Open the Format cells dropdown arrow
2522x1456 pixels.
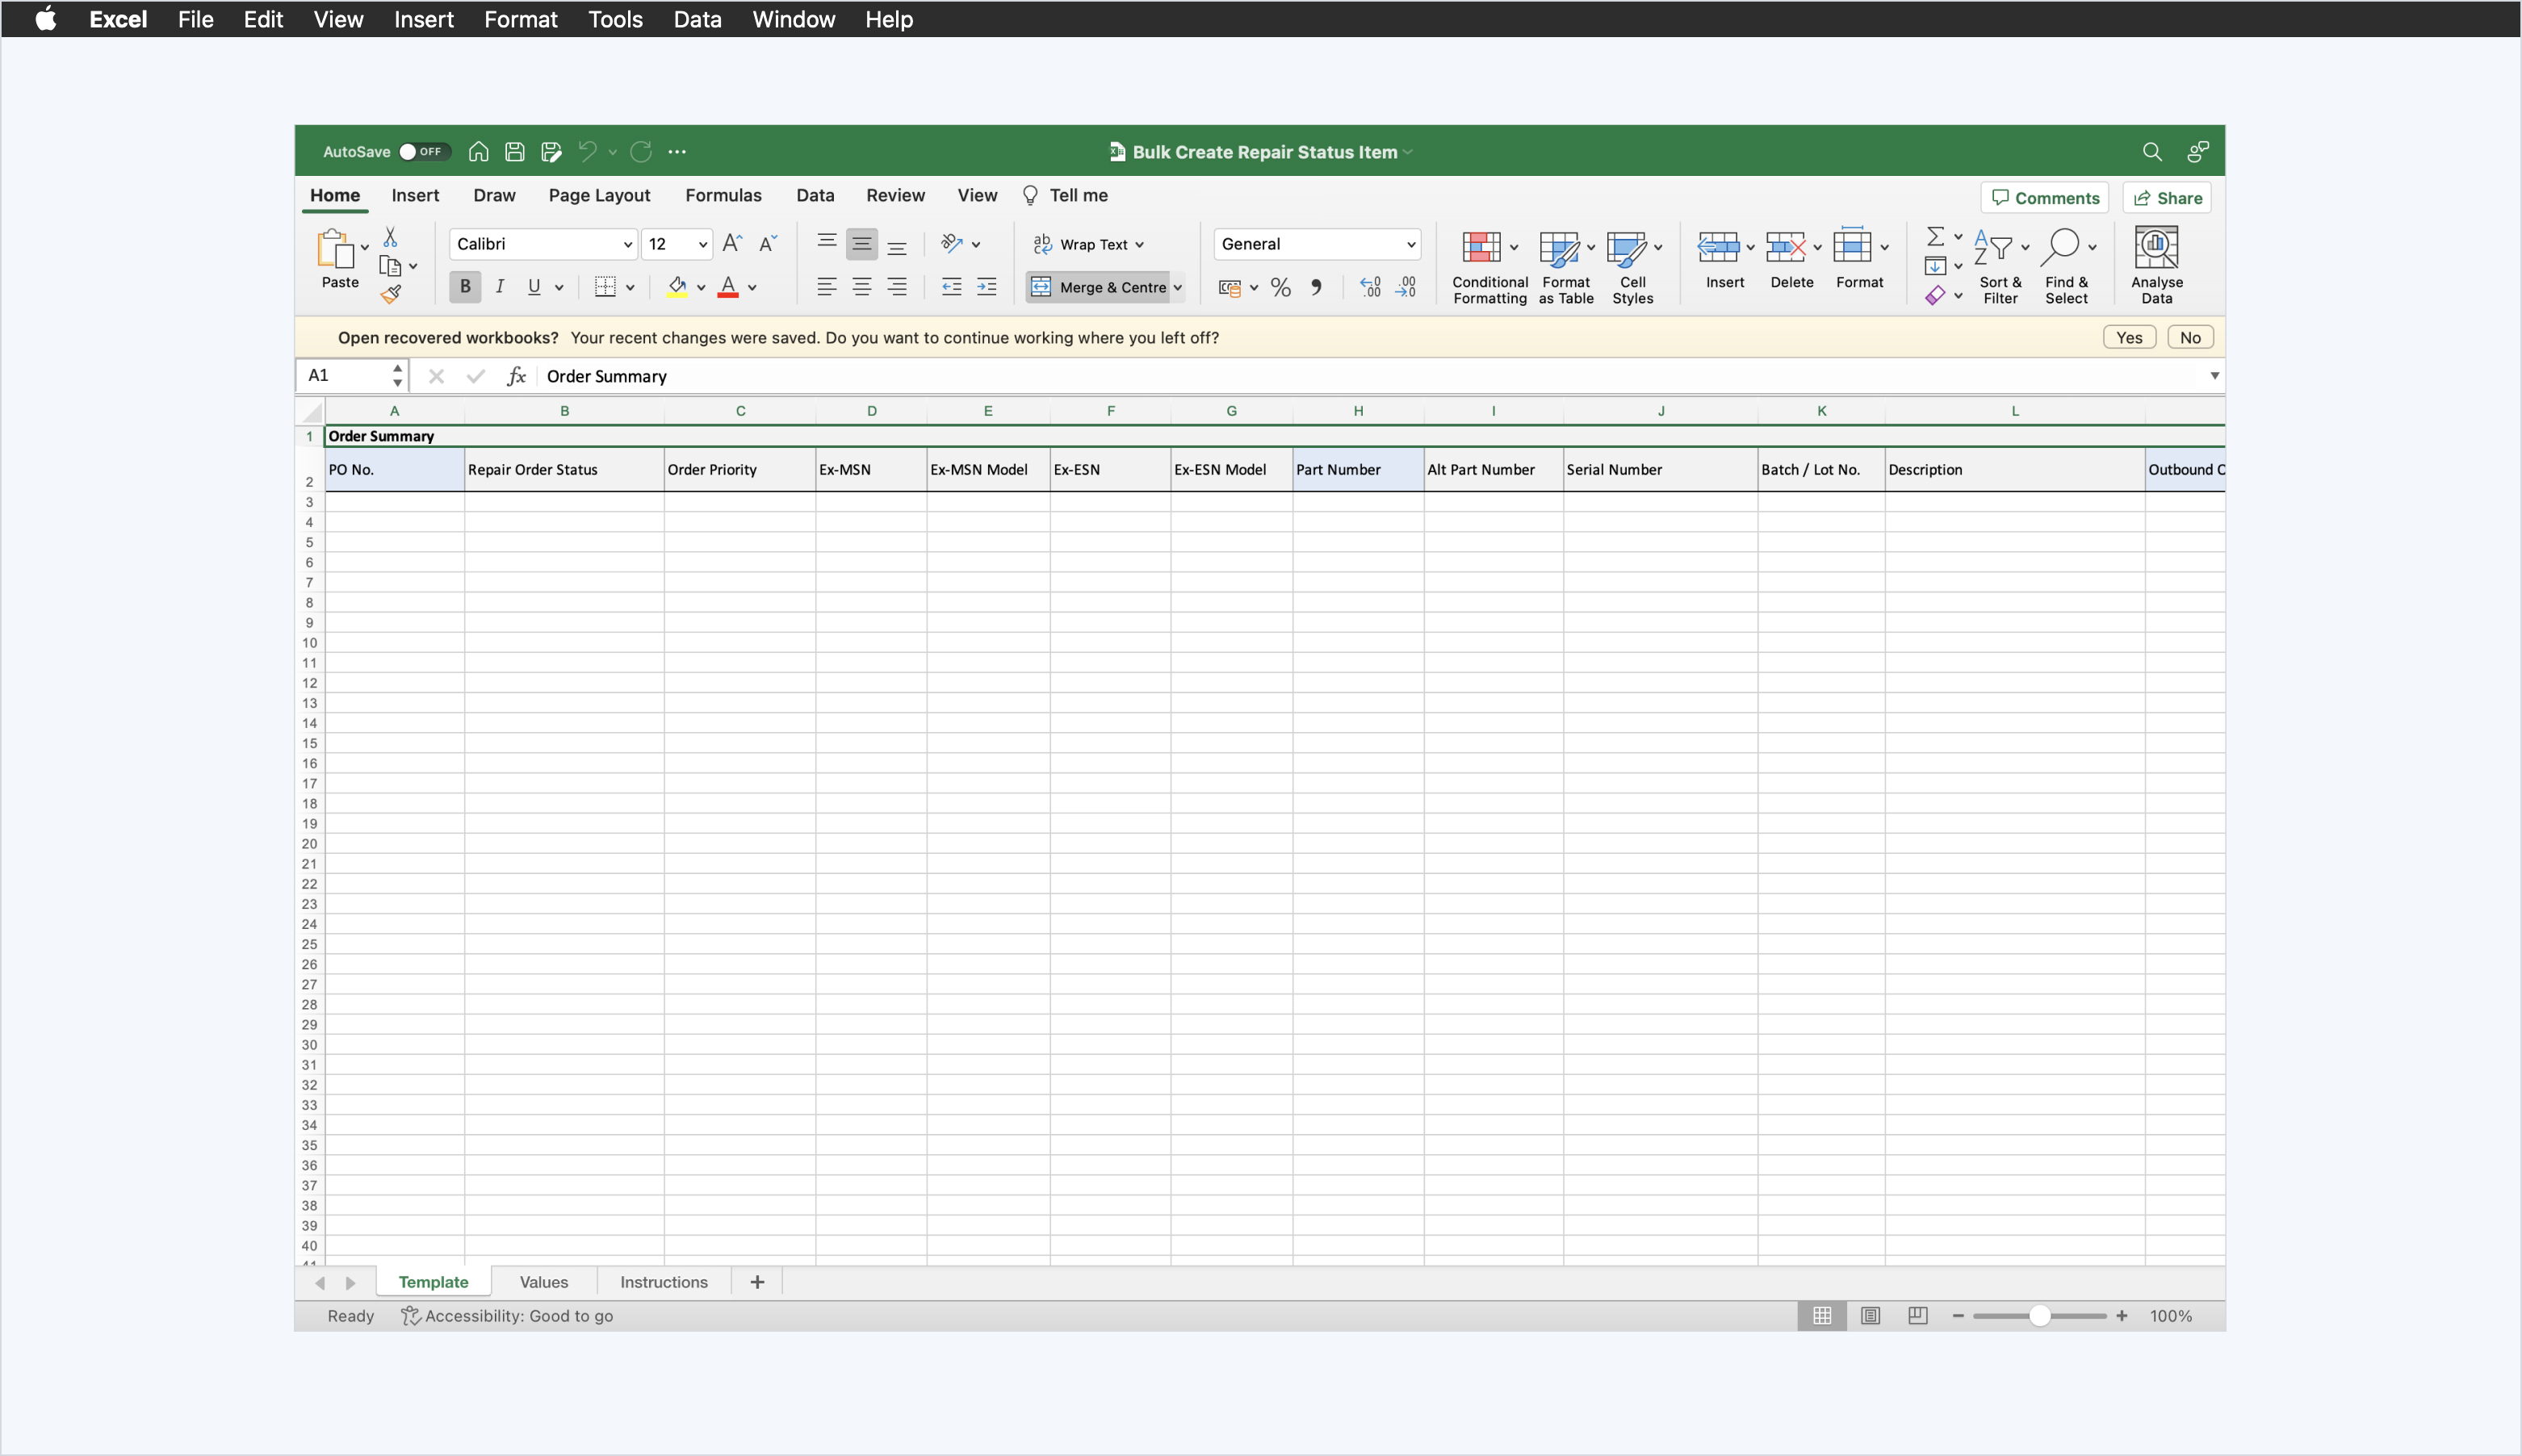pos(1885,247)
